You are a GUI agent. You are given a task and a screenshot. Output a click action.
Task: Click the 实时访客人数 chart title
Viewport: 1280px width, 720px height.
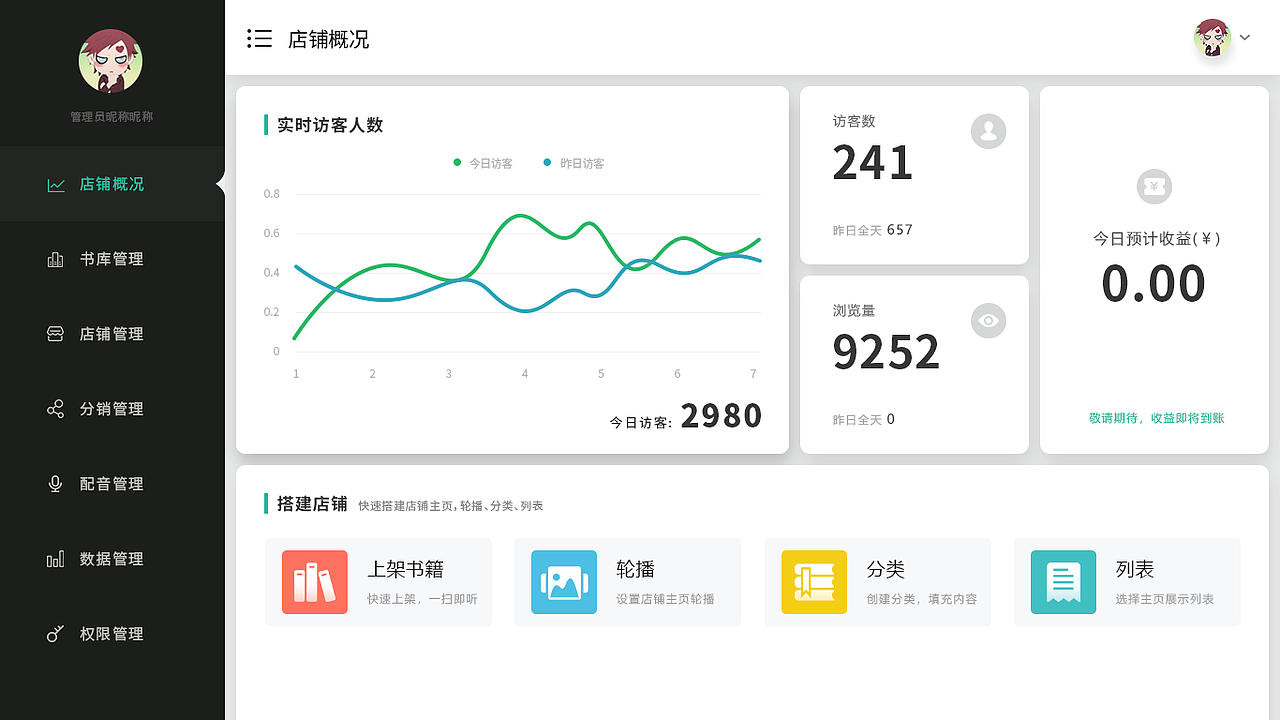[330, 125]
